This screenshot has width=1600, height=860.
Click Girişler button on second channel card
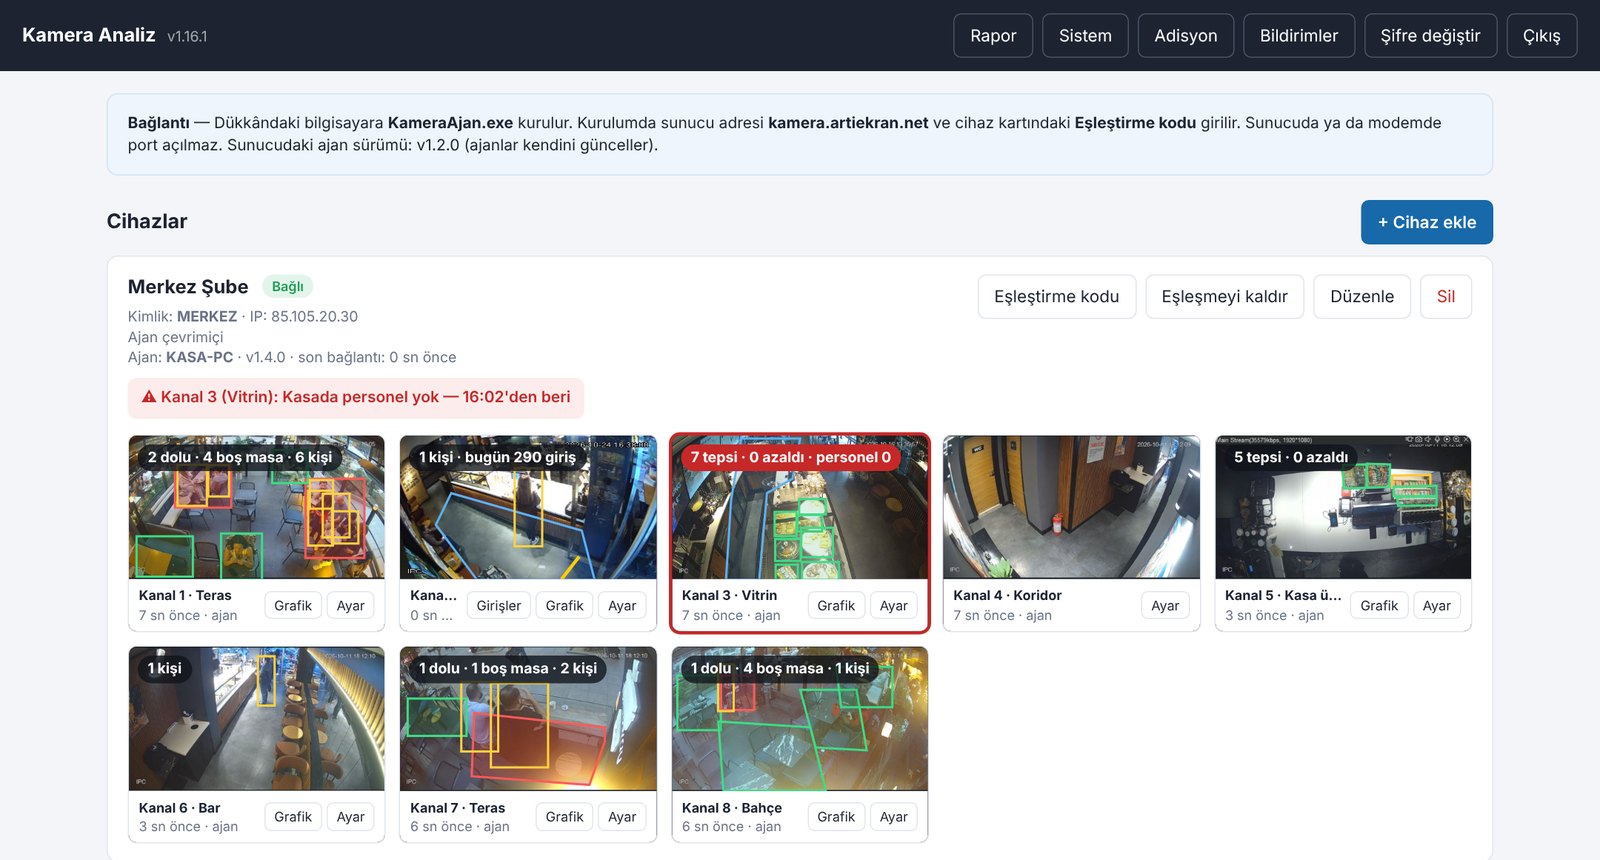pos(499,606)
